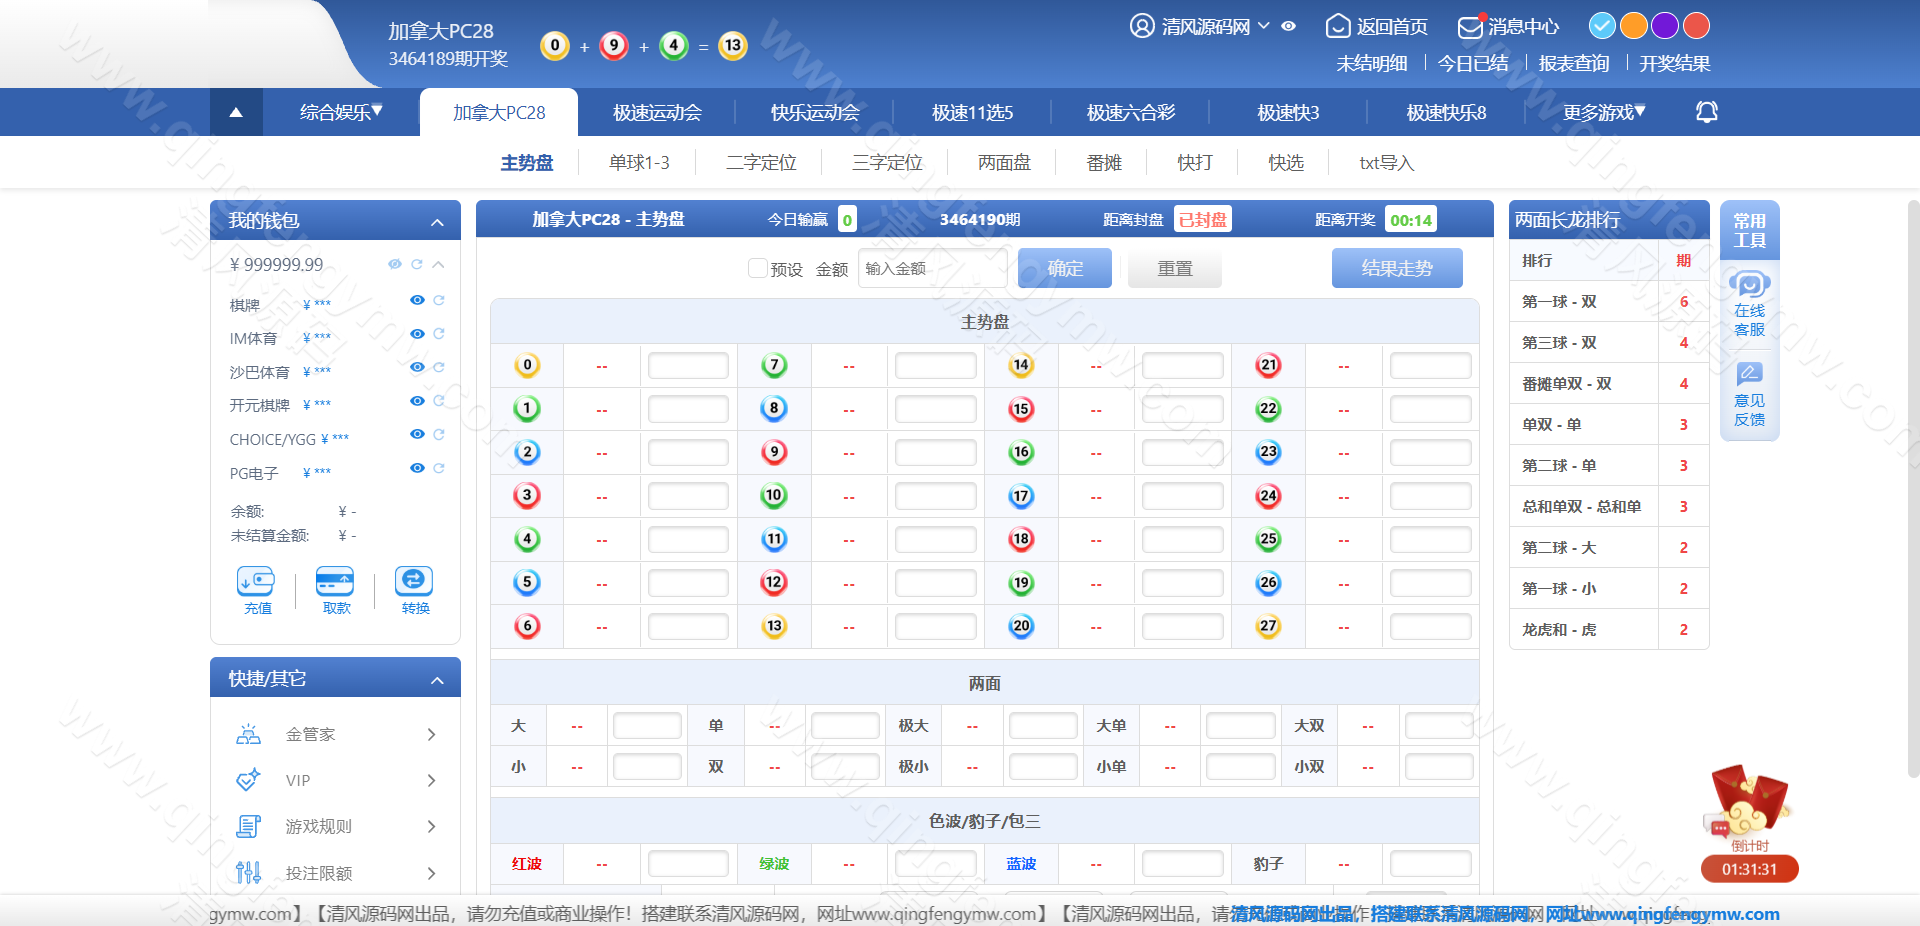Screen dimensions: 1920x926
Task: Collapse navigation with the up triangle button
Action: (236, 112)
